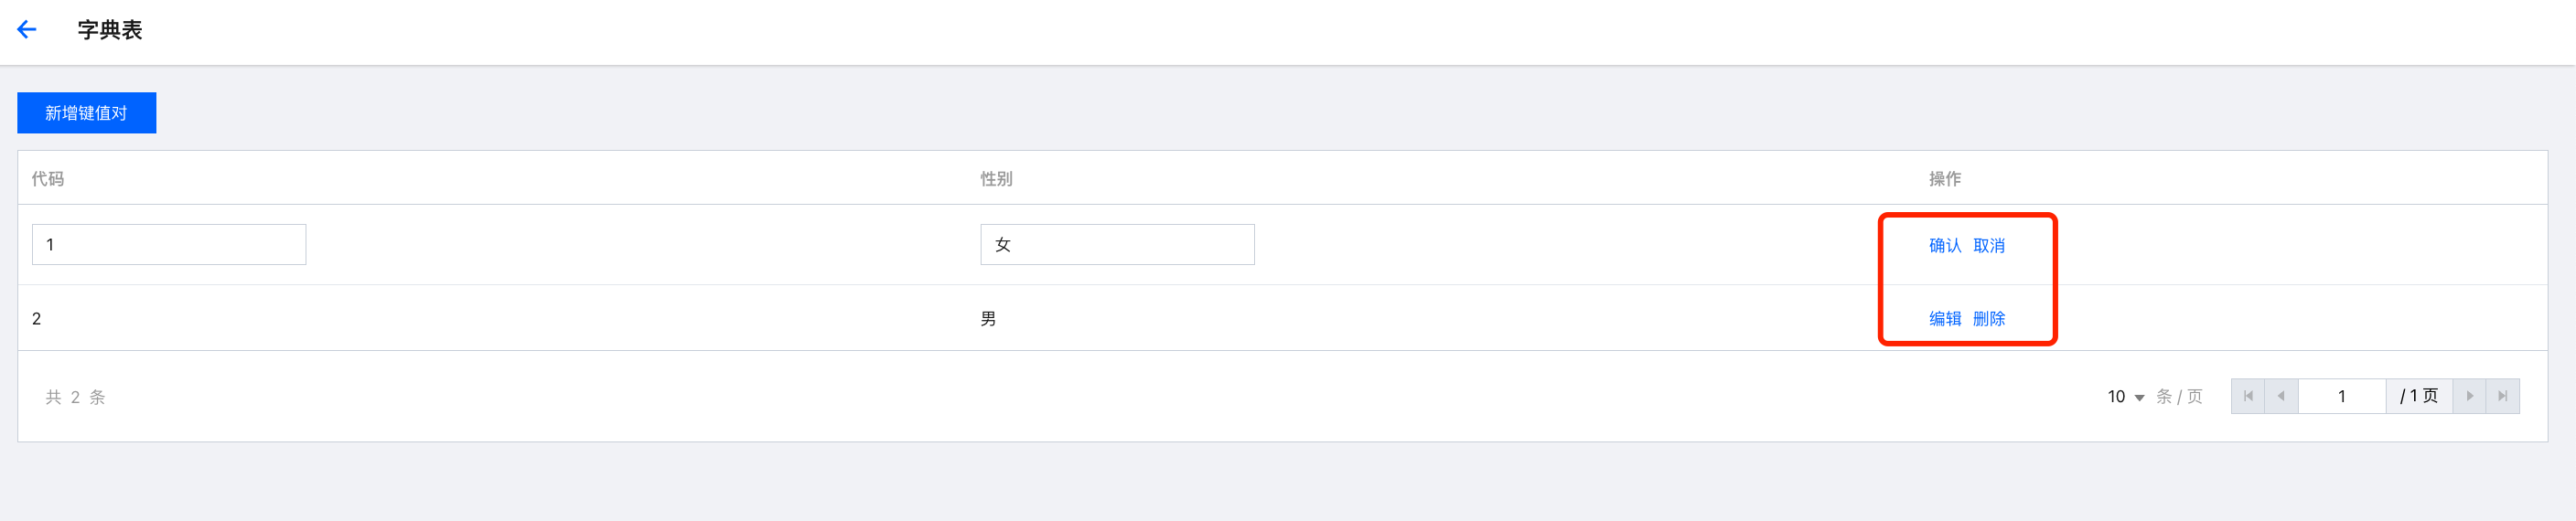2576x521 pixels.
Task: Click the 新增键值对 button
Action: pyautogui.click(x=86, y=113)
